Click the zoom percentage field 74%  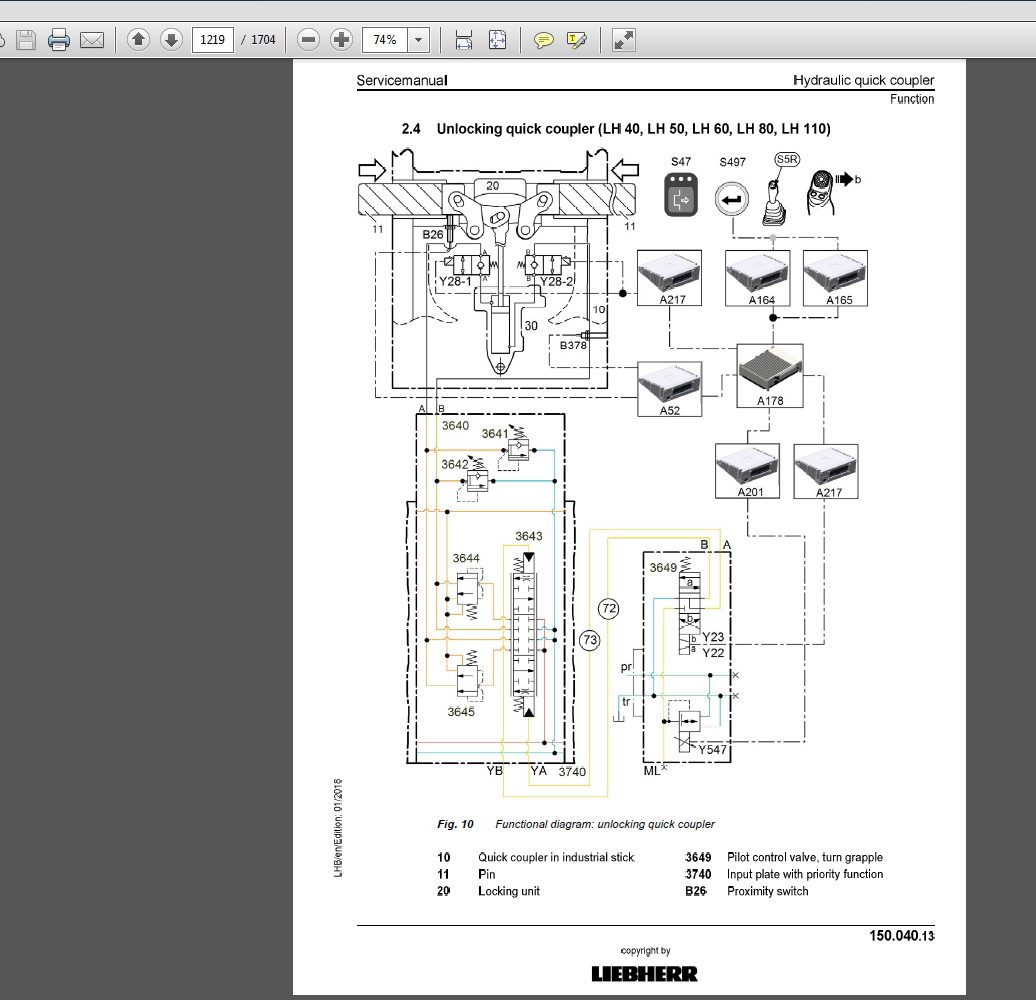click(385, 40)
